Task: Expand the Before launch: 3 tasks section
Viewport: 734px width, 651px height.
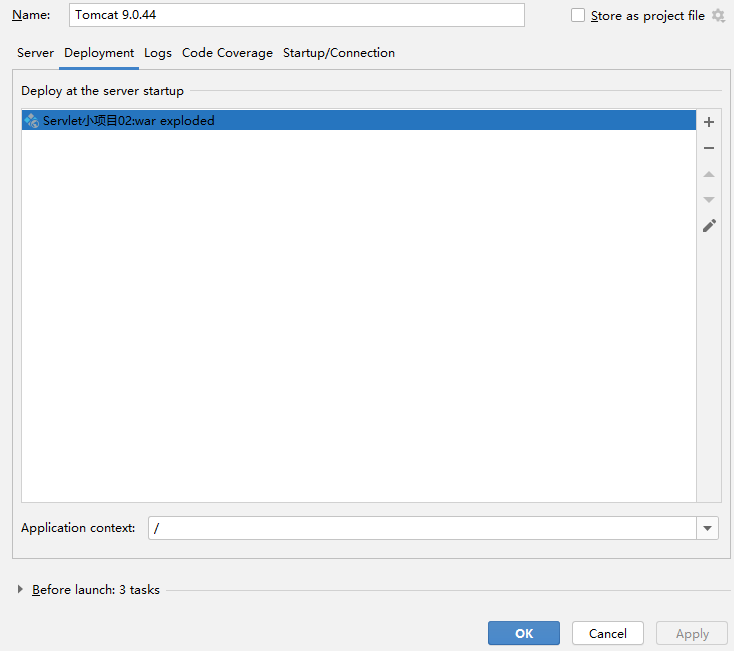Action: (20, 589)
